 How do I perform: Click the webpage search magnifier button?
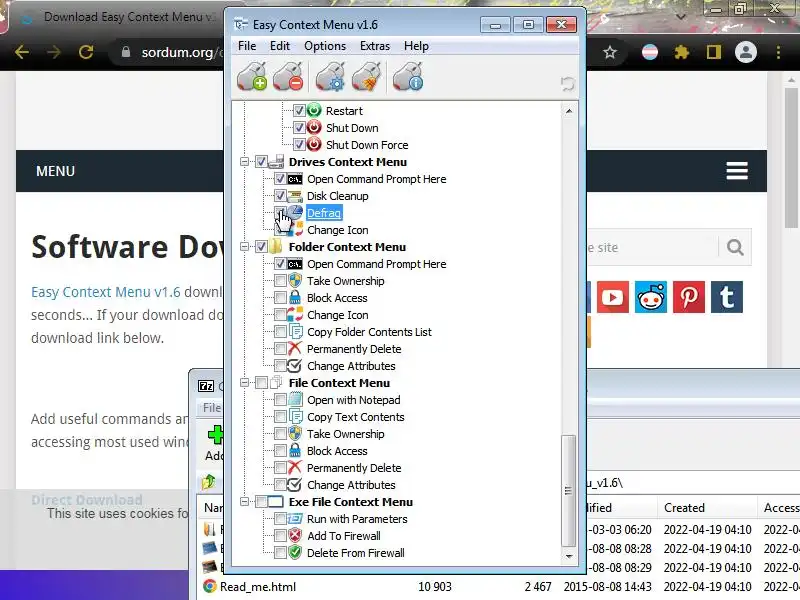(x=735, y=247)
